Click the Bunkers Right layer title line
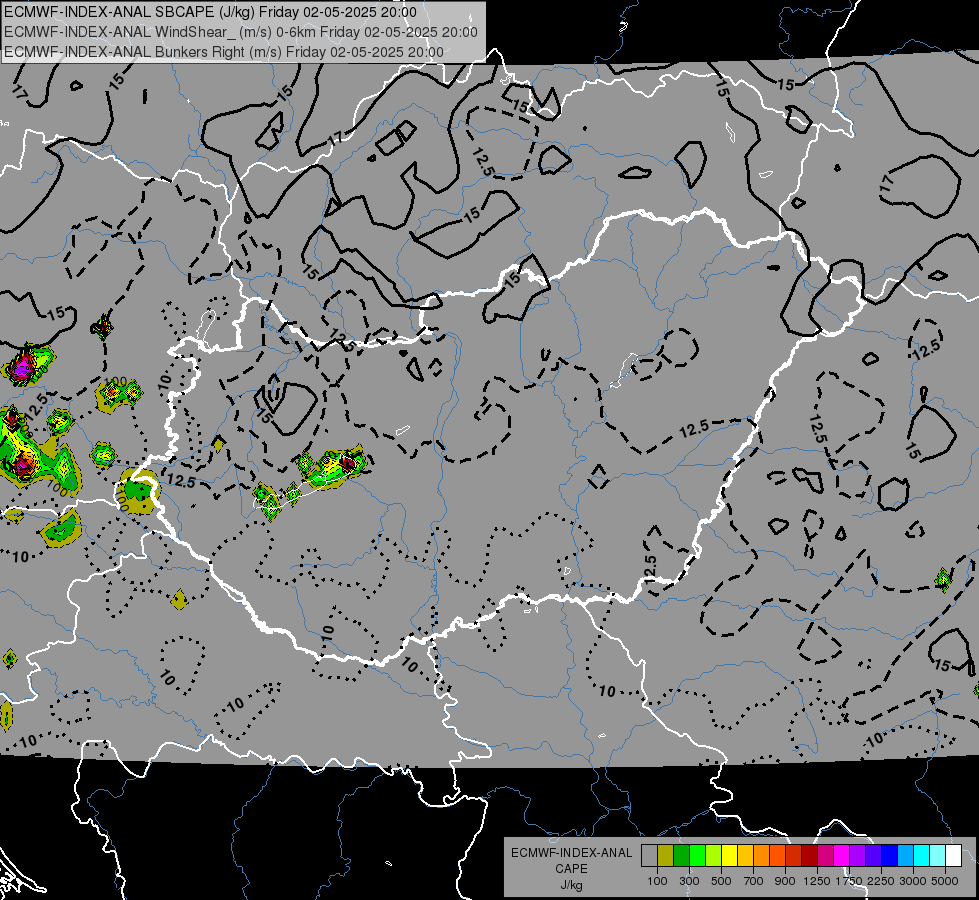Viewport: 979px width, 900px height. point(224,52)
